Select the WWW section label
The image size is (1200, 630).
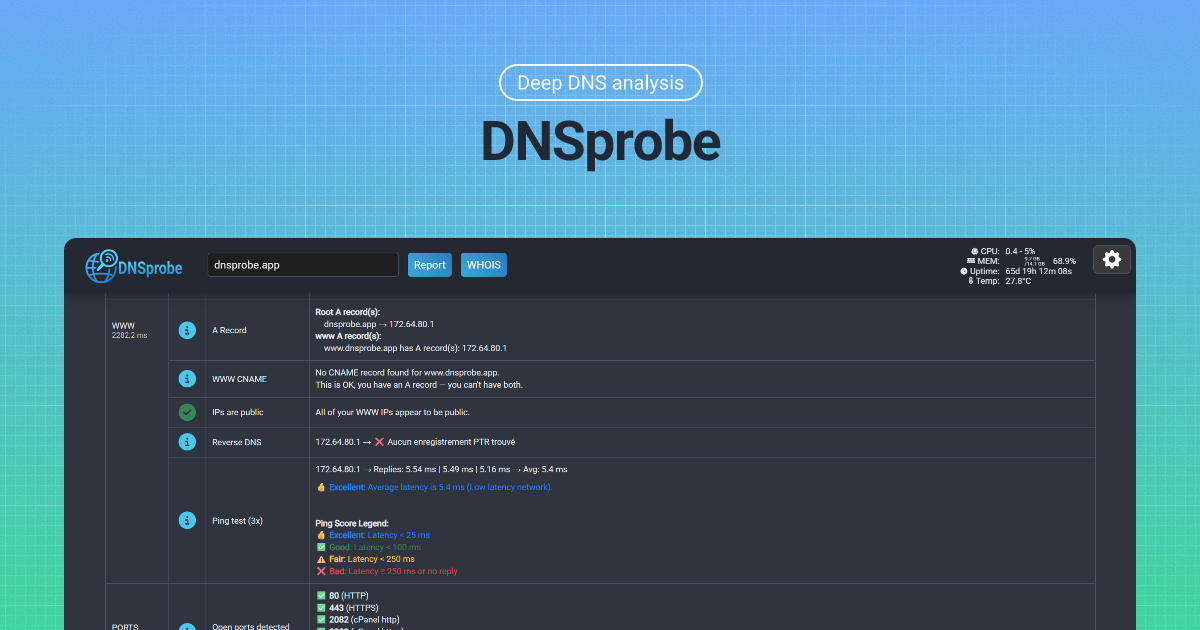coord(123,326)
